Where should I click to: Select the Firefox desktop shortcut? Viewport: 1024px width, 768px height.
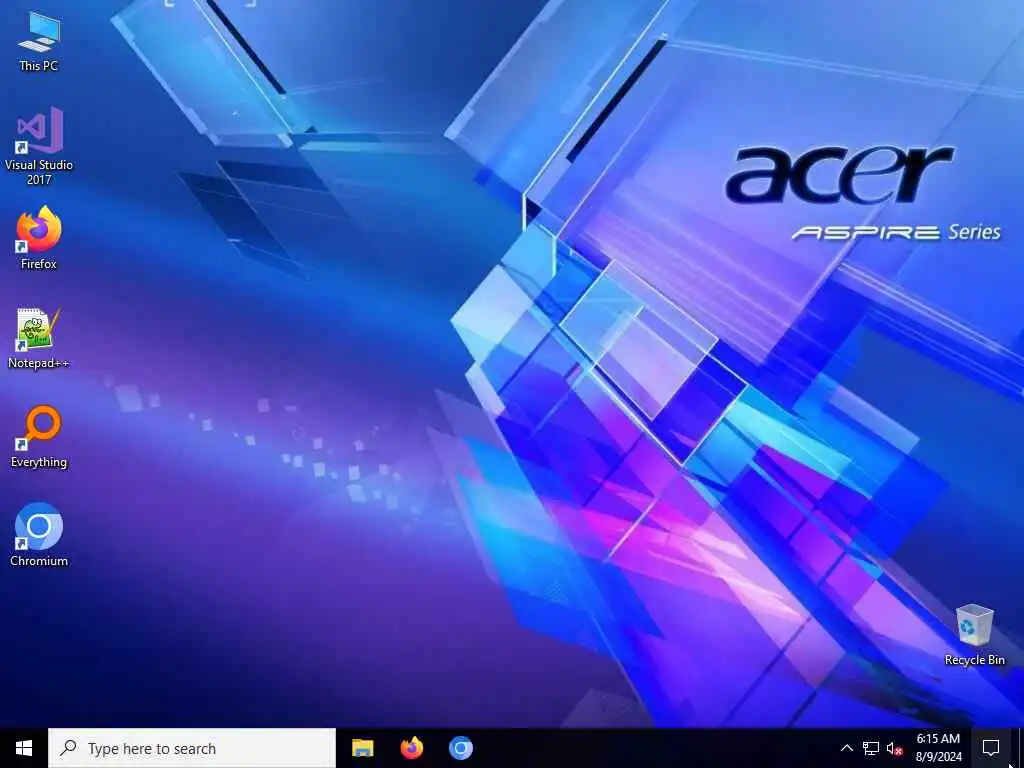click(x=39, y=238)
